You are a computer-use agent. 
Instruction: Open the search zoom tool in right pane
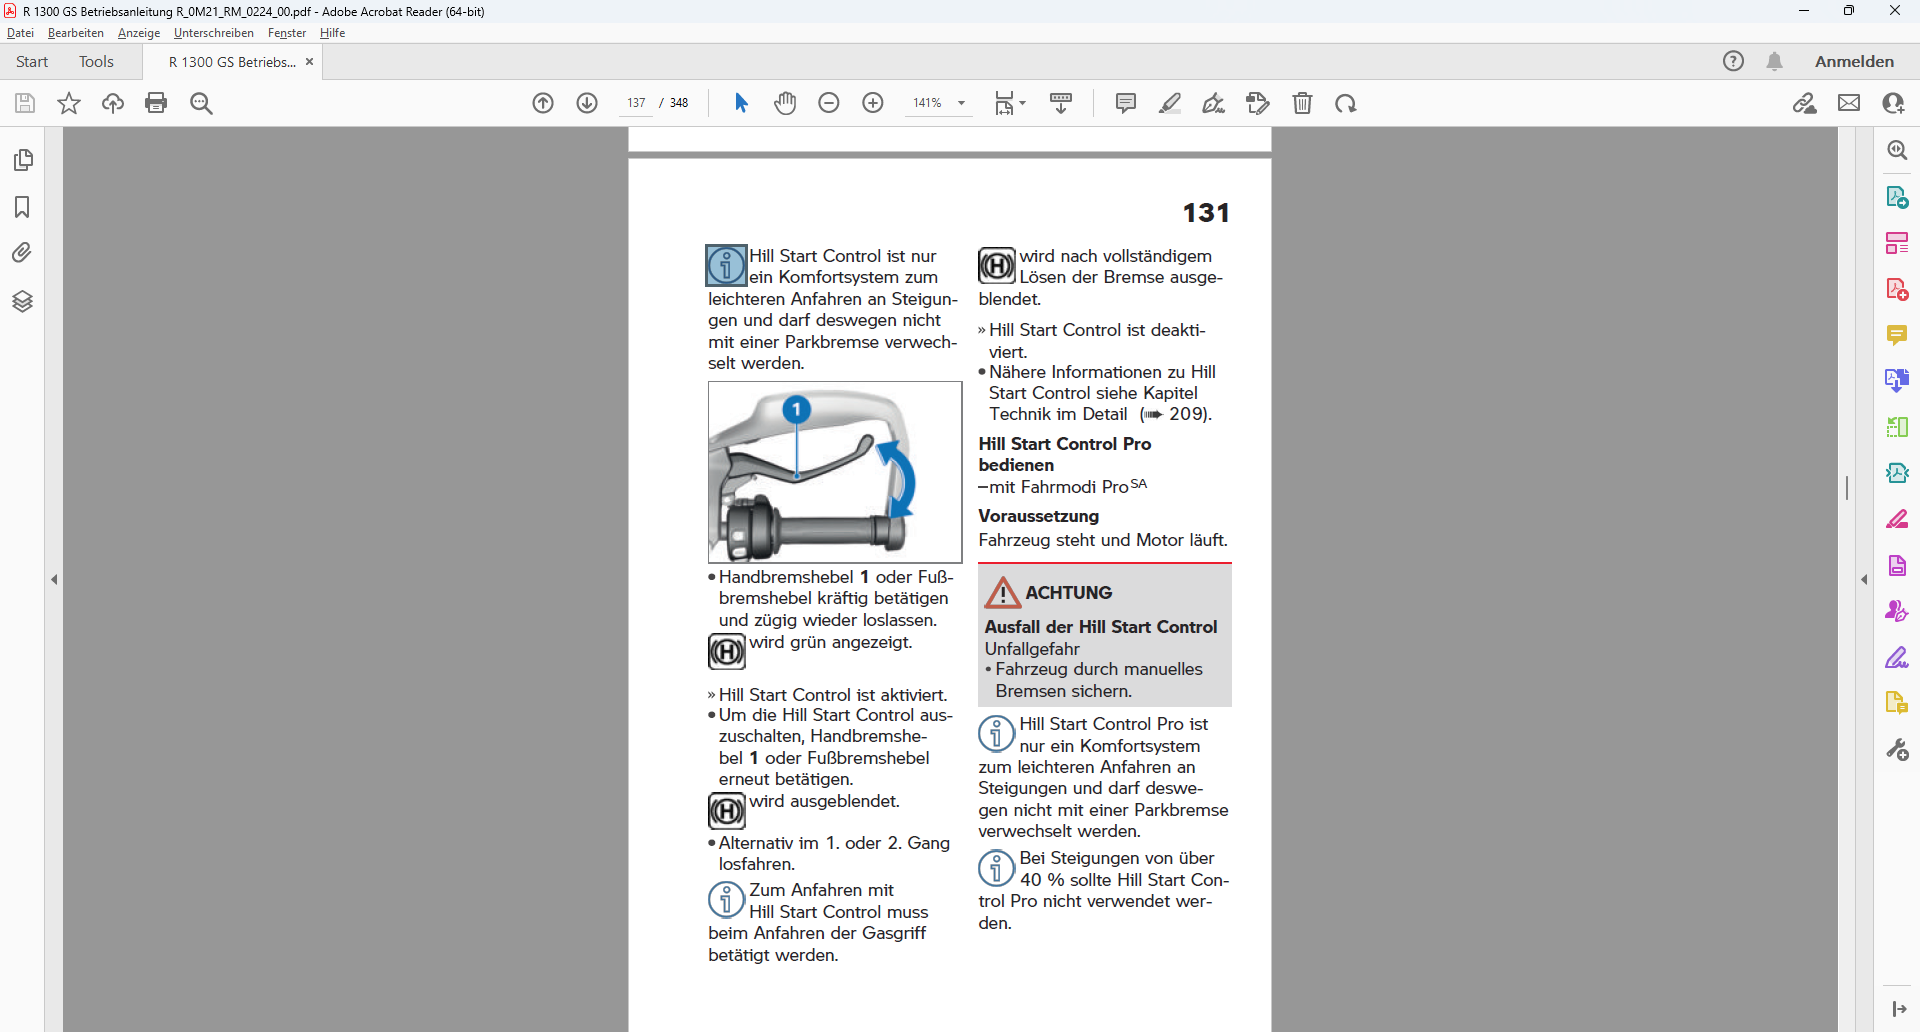pos(1897,150)
